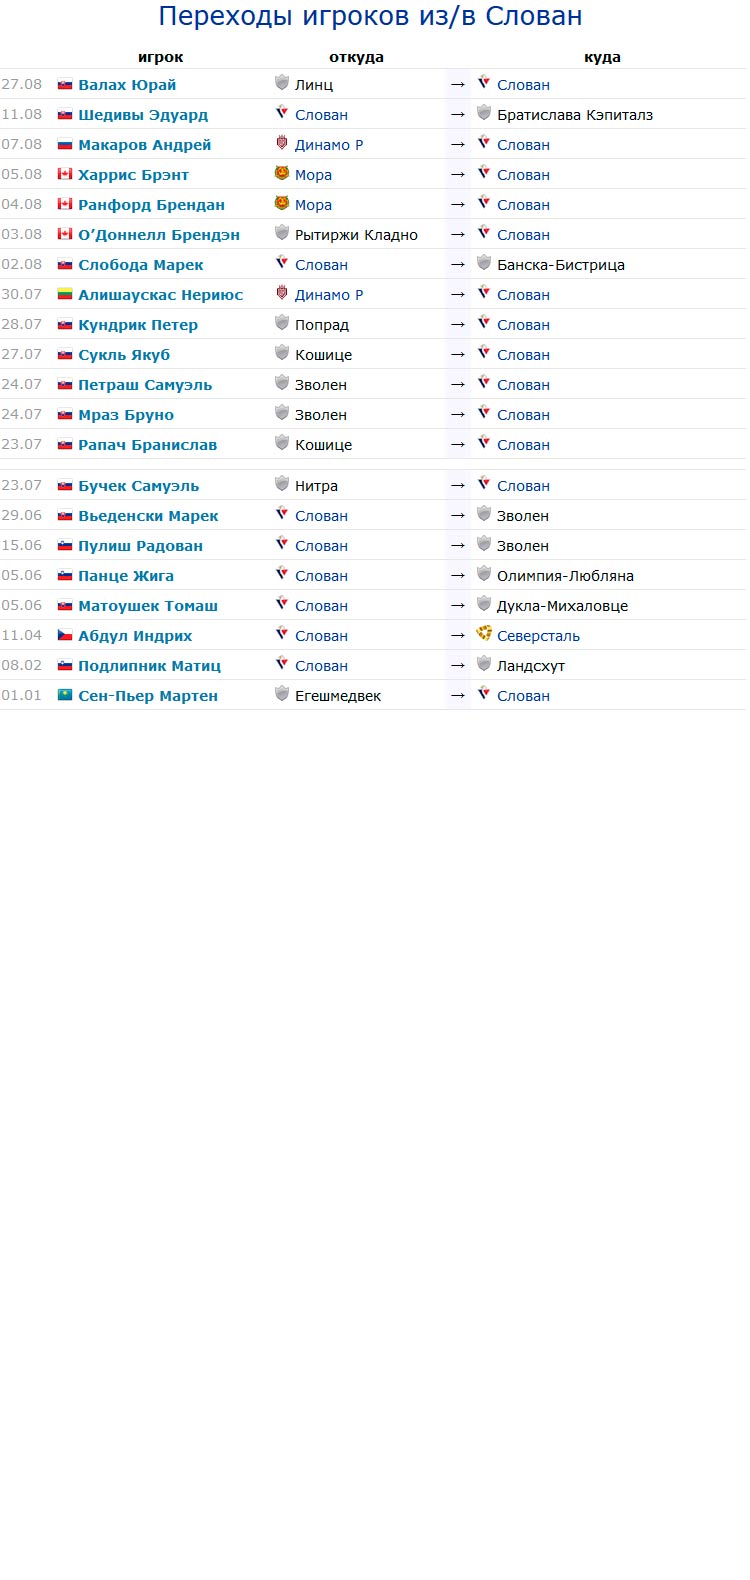The image size is (750, 1580).
Task: Open Бучек Самуэль player link
Action: (139, 486)
